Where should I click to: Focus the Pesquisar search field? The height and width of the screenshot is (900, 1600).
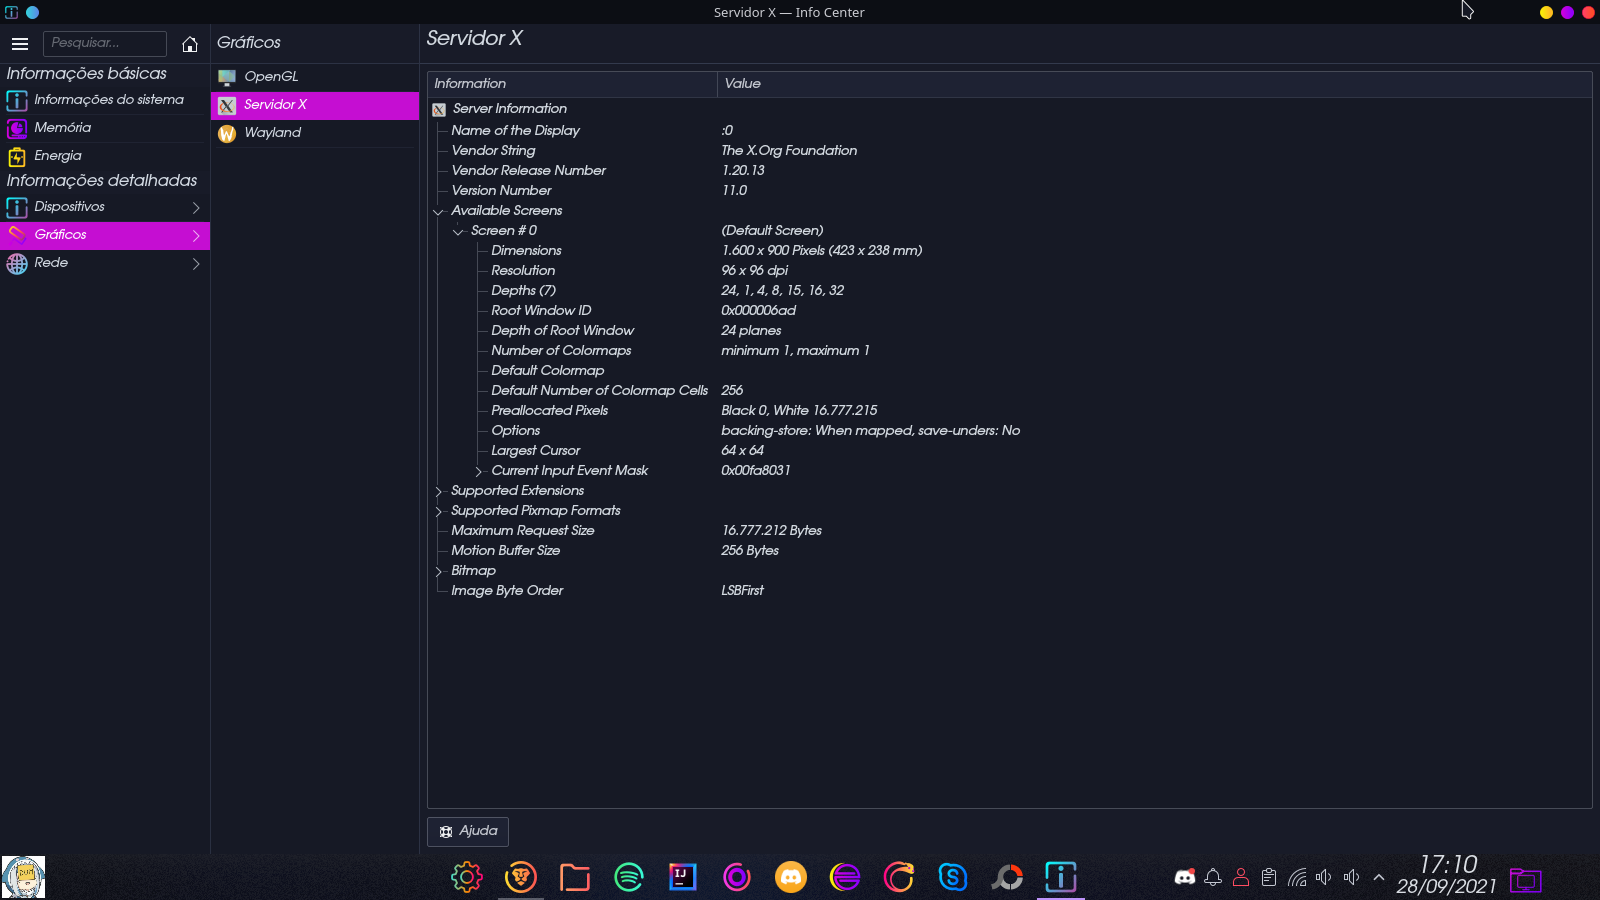pyautogui.click(x=105, y=44)
